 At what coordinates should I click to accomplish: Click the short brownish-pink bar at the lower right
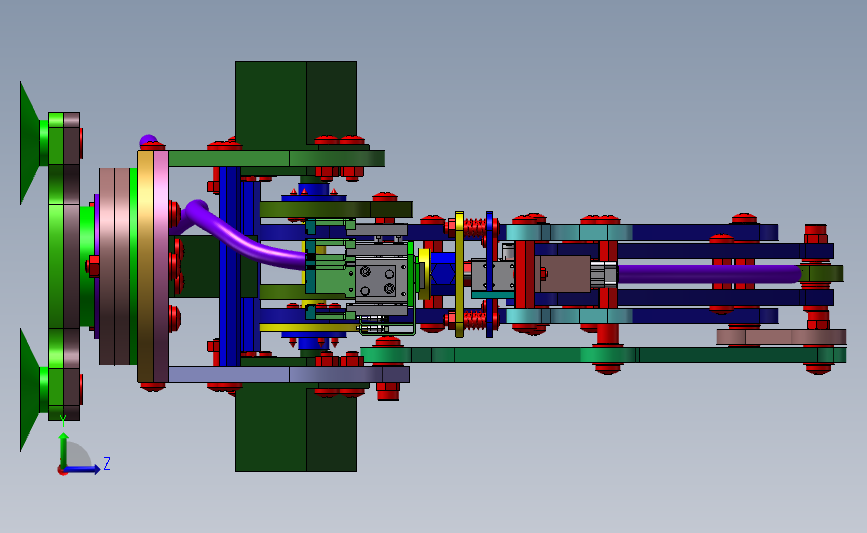[781, 337]
